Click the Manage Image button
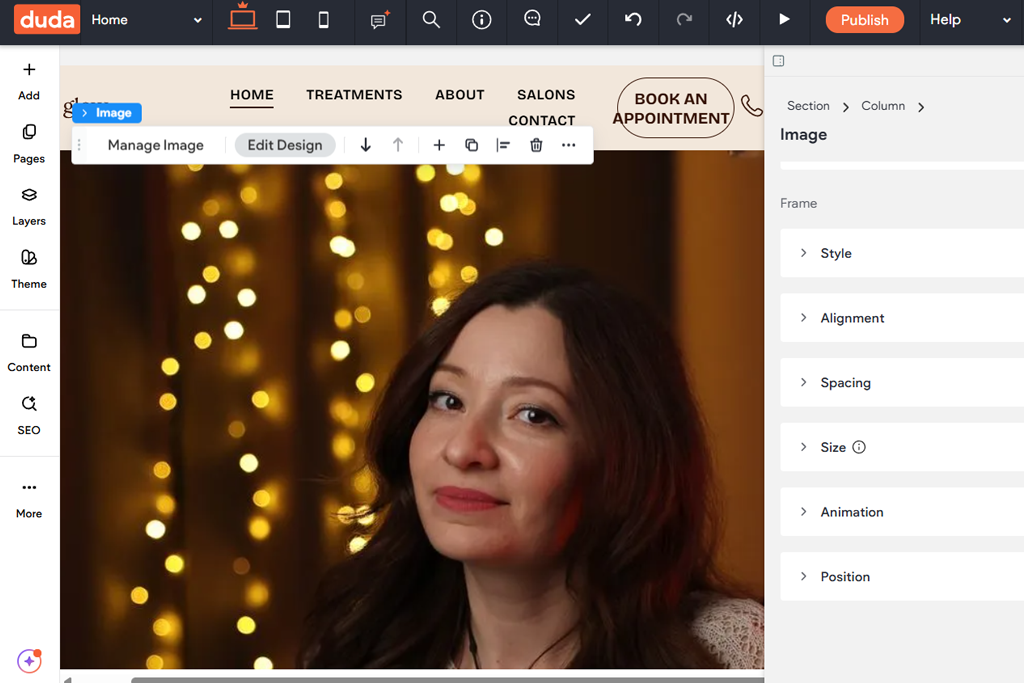 point(155,145)
